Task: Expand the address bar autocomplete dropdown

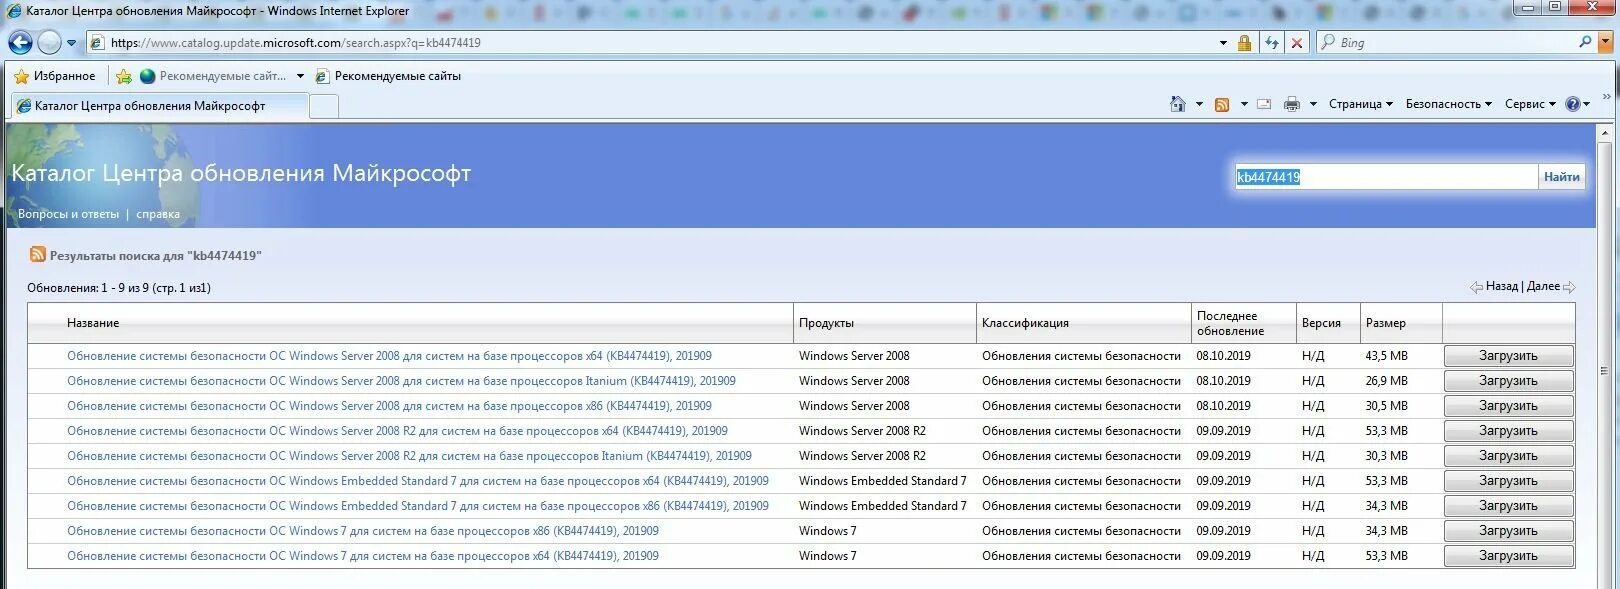Action: pyautogui.click(x=1223, y=43)
